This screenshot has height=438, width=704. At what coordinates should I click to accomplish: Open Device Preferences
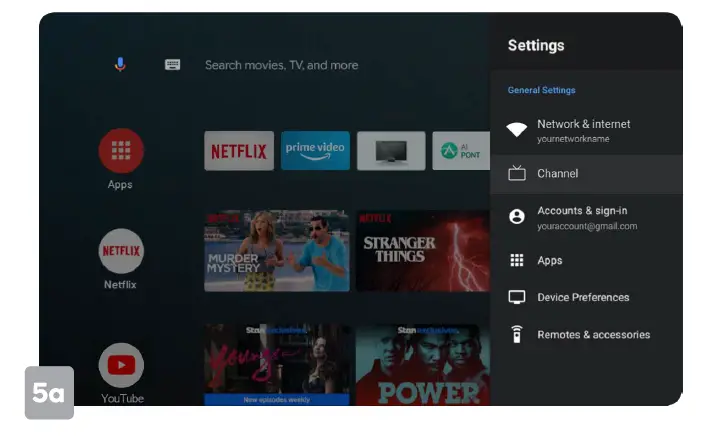(586, 297)
